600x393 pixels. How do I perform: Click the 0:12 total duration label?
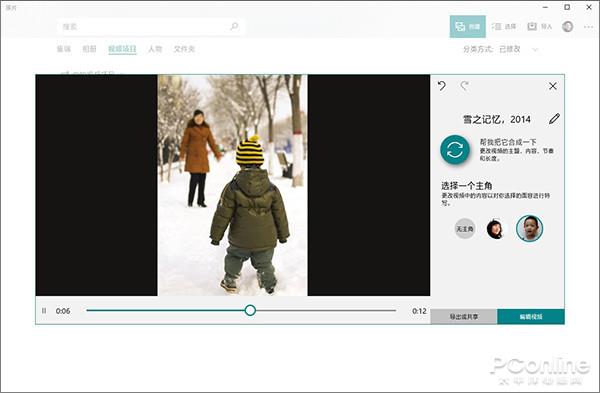pyautogui.click(x=419, y=311)
